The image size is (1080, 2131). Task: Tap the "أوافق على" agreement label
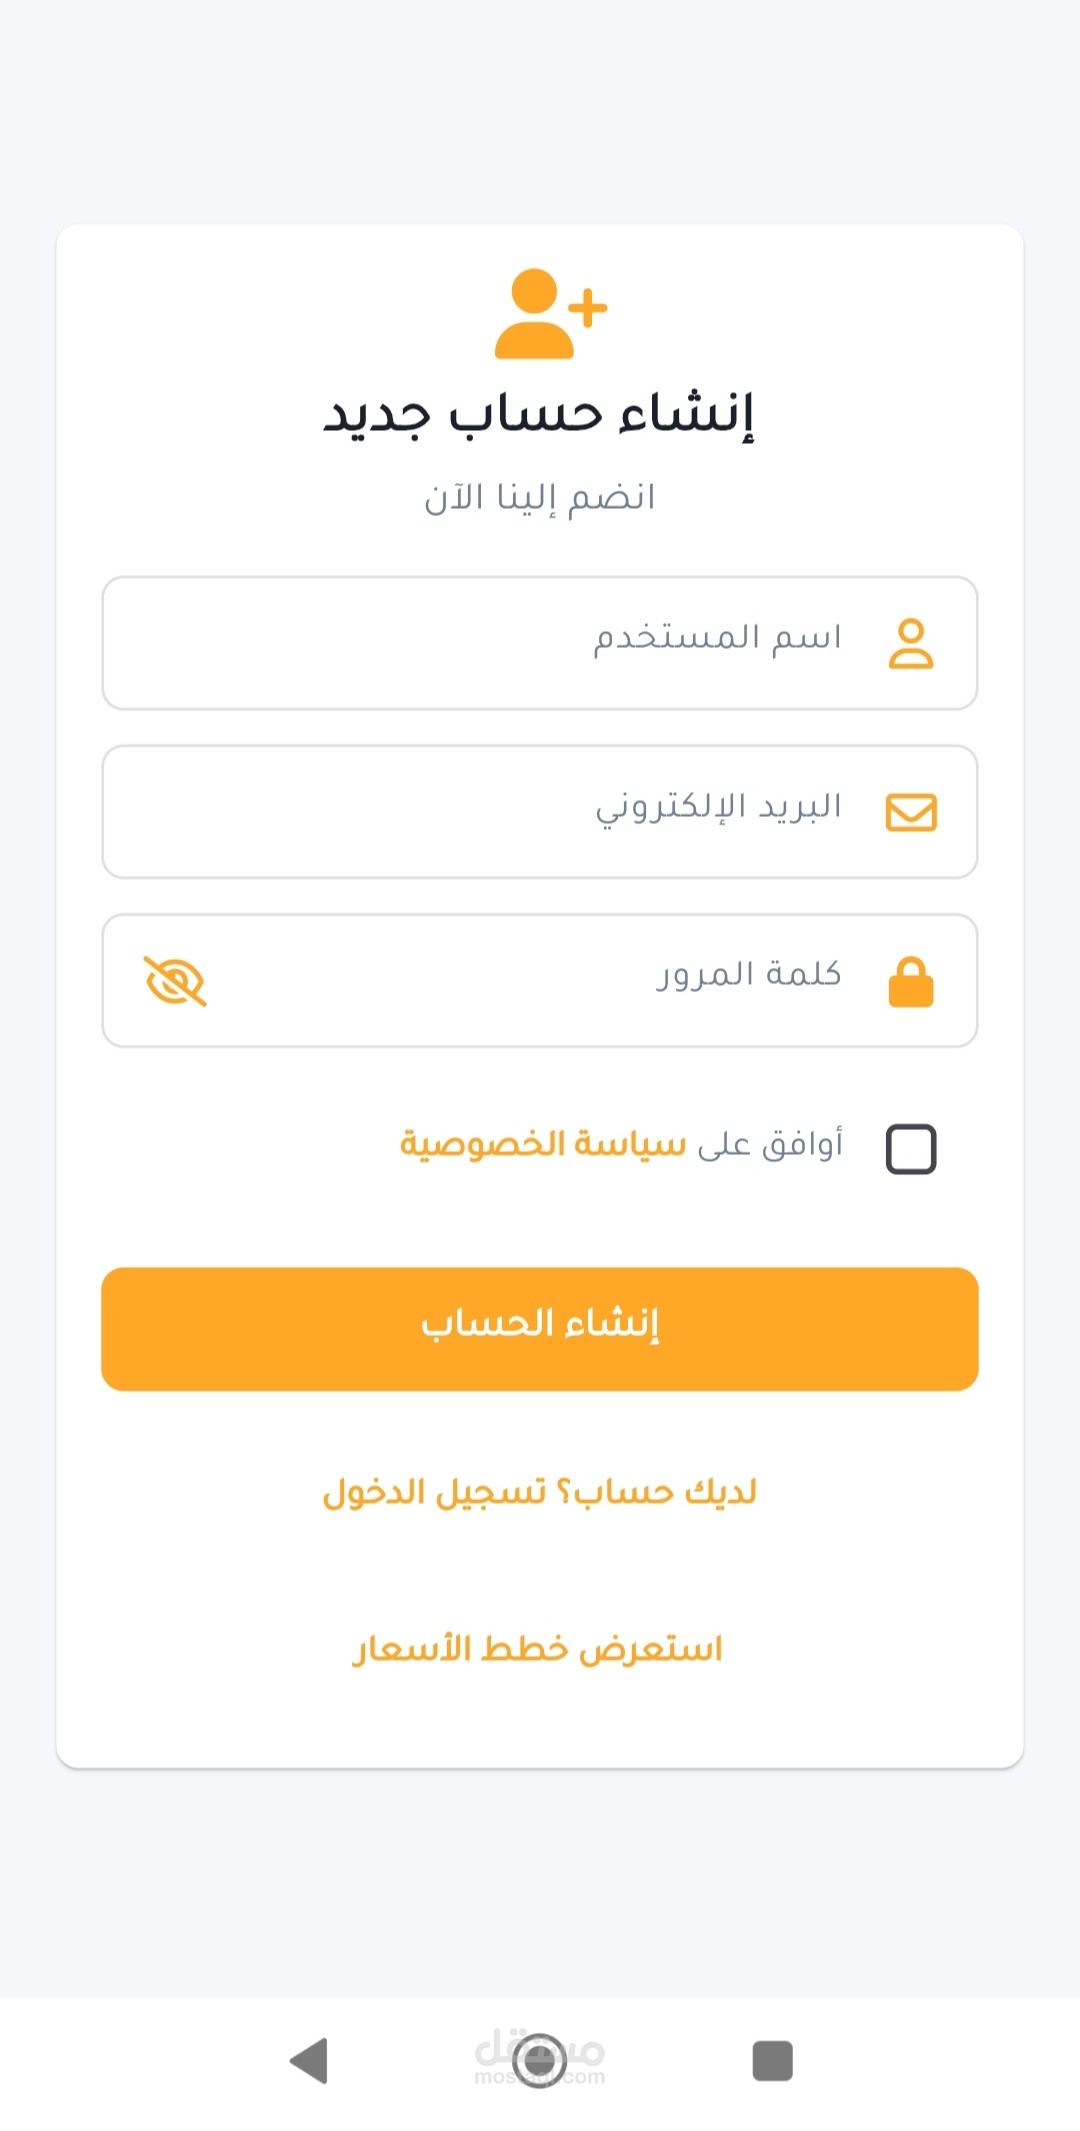tap(770, 1144)
